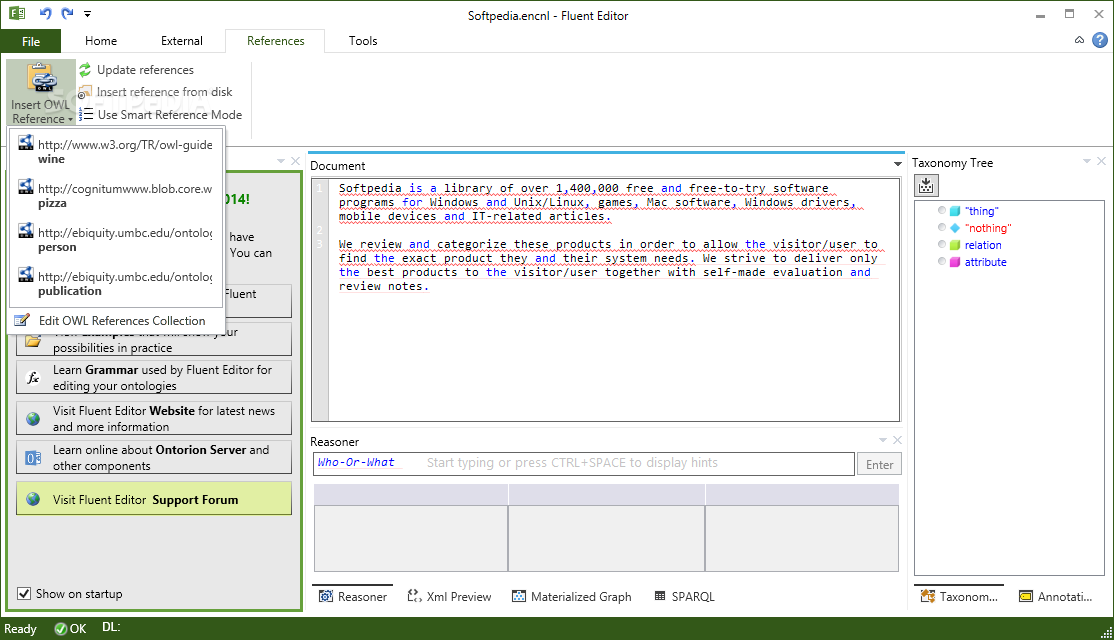Image resolution: width=1114 pixels, height=640 pixels.
Task: Choose the person OWL reference
Action: click(x=116, y=239)
